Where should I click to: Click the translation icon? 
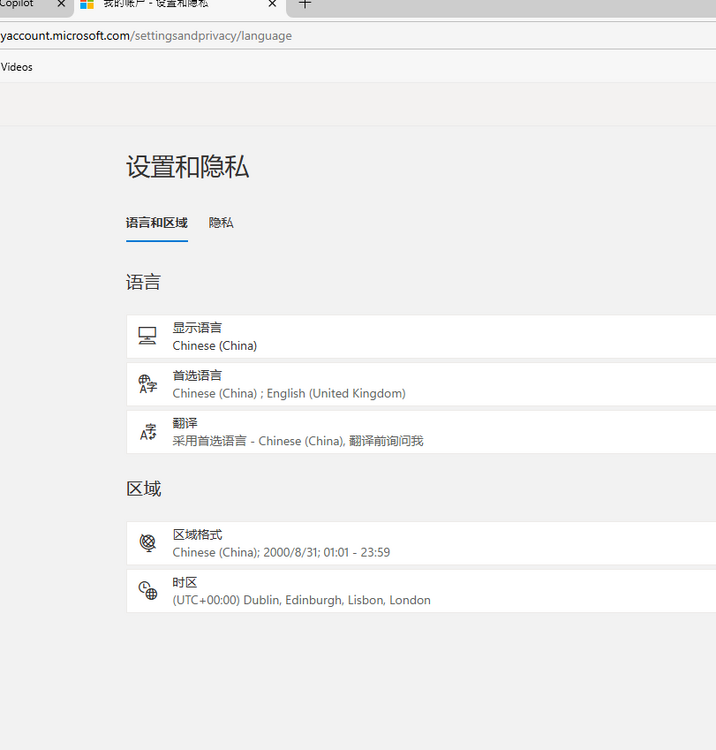point(148,432)
